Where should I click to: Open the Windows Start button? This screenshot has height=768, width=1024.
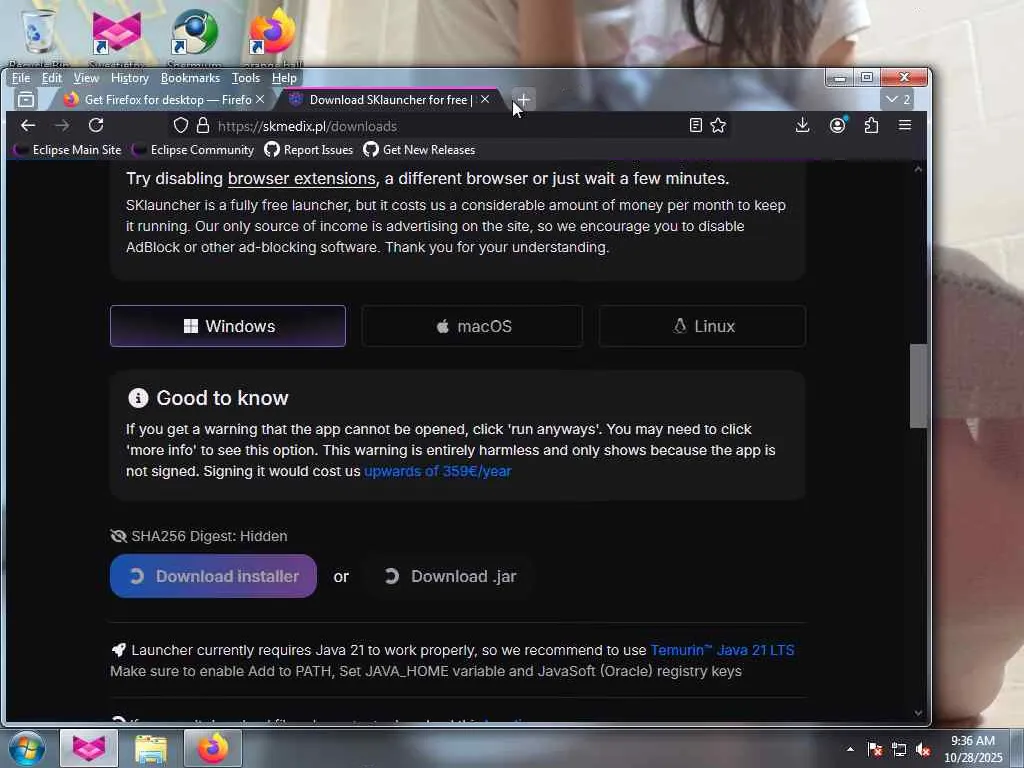[x=26, y=748]
